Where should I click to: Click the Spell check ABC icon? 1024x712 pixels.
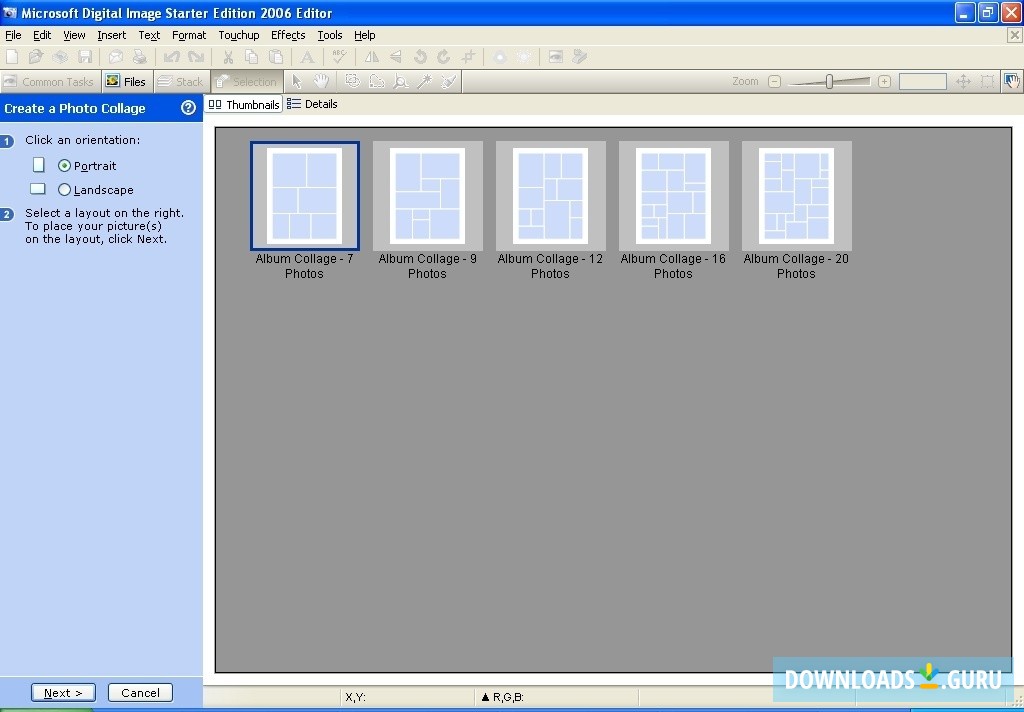click(x=339, y=57)
